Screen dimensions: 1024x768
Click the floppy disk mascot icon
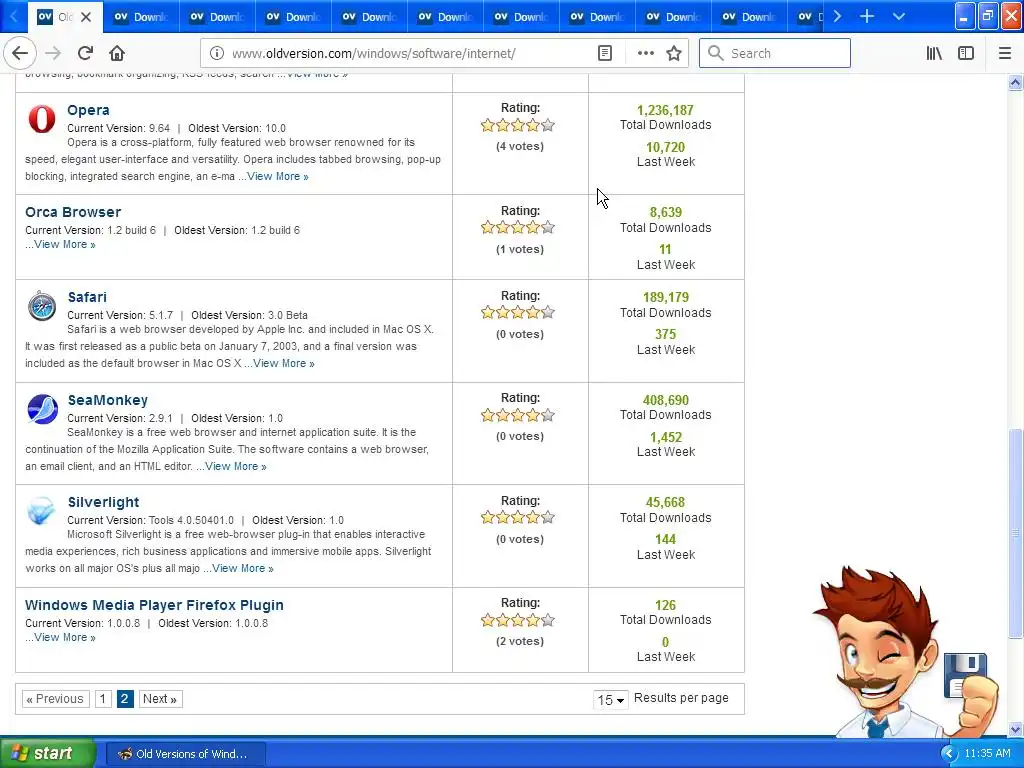(966, 675)
